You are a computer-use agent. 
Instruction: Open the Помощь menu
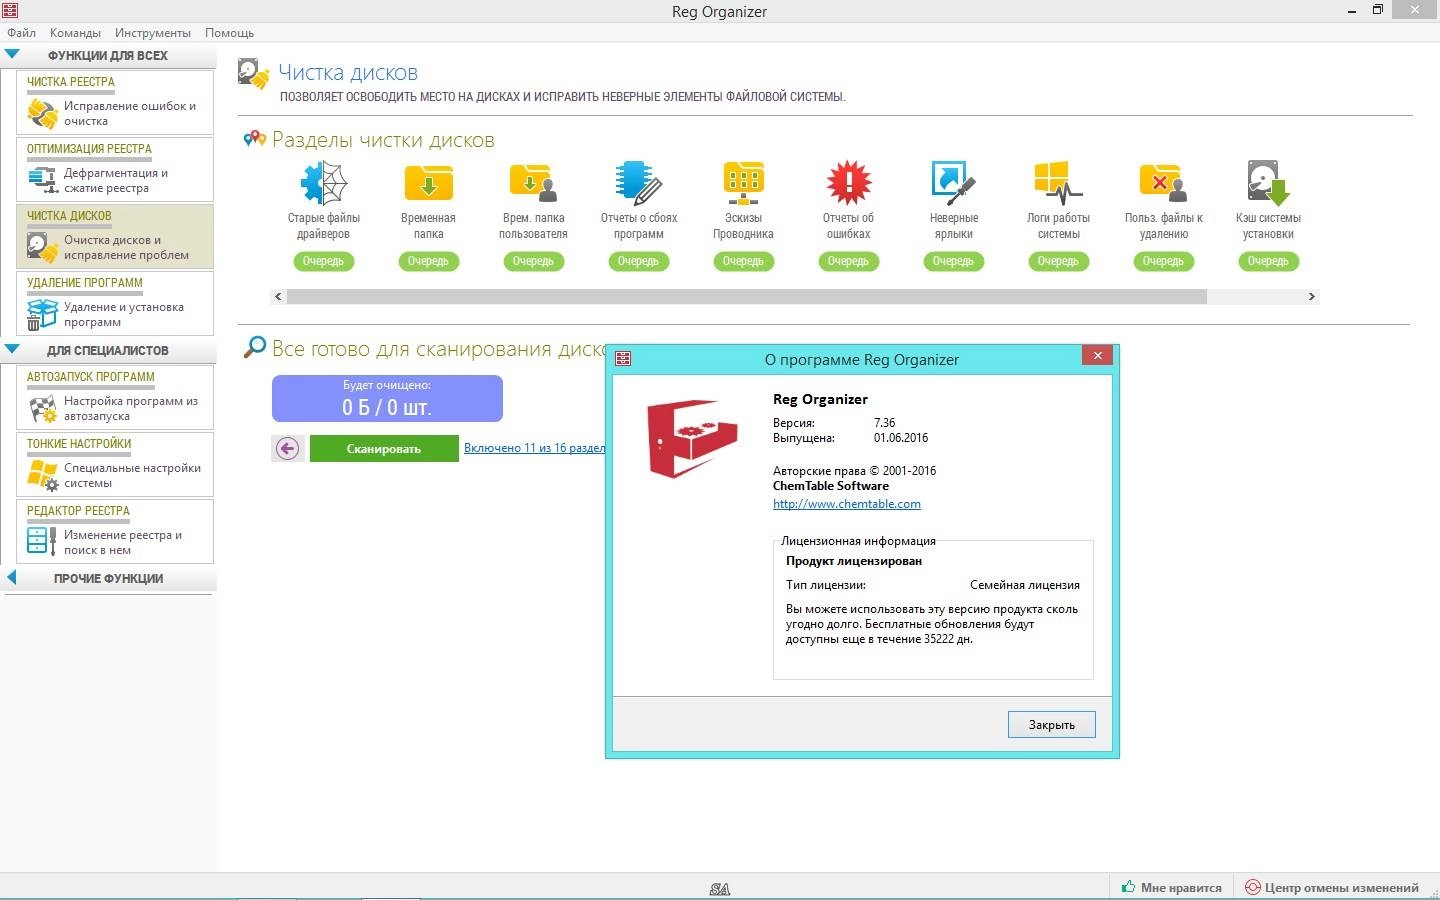[x=229, y=33]
